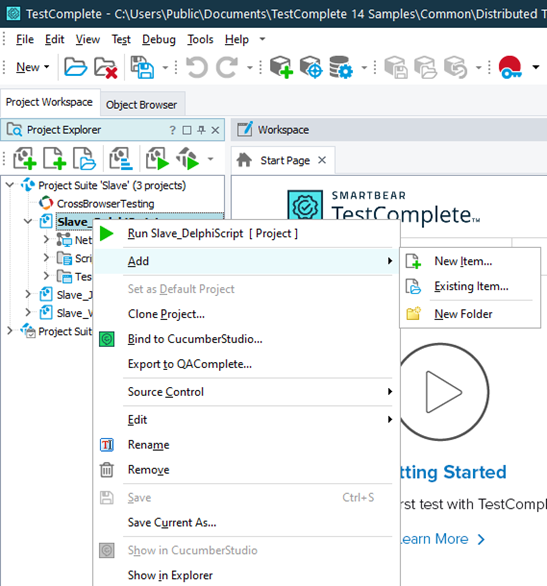Screen dimensions: 547x586
Task: Expand the Script tree node
Action: click(46, 257)
